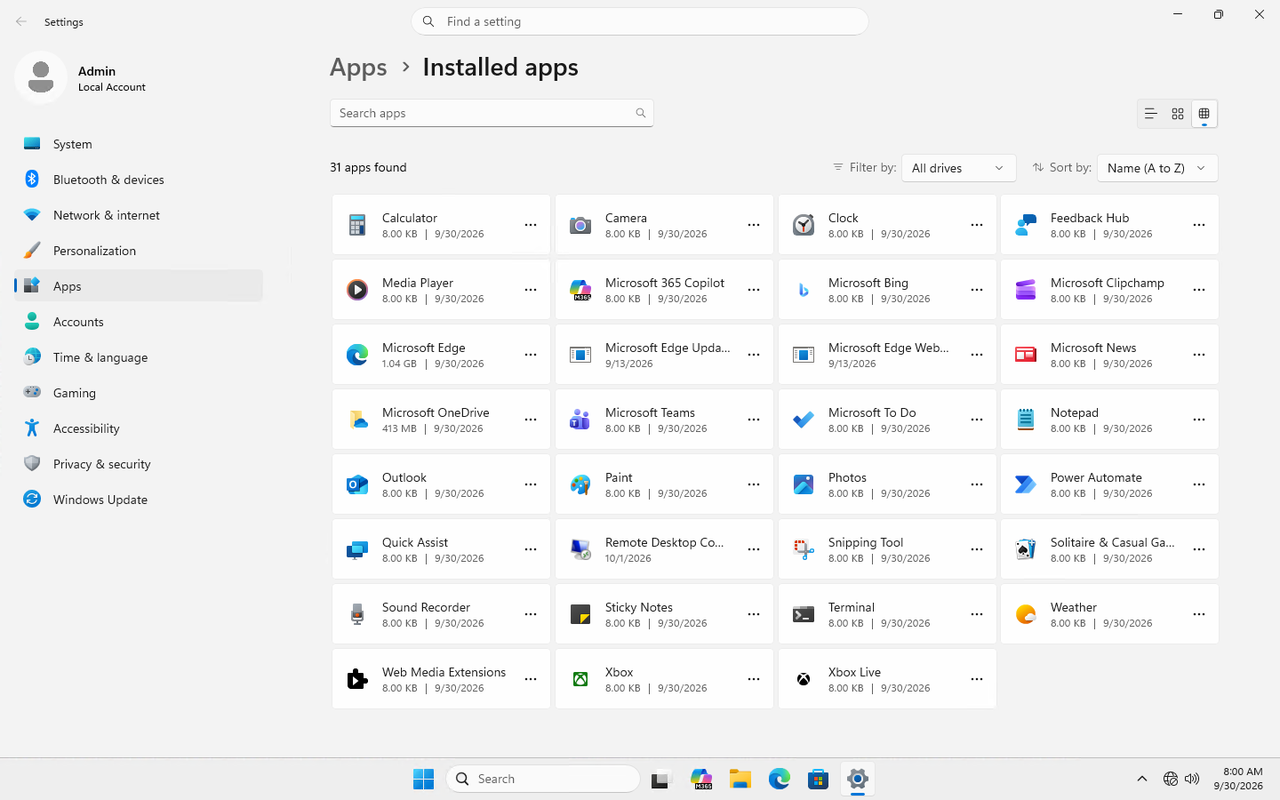Click the Microsoft OneDrive icon
Viewport: 1280px width, 800px height.
point(357,420)
